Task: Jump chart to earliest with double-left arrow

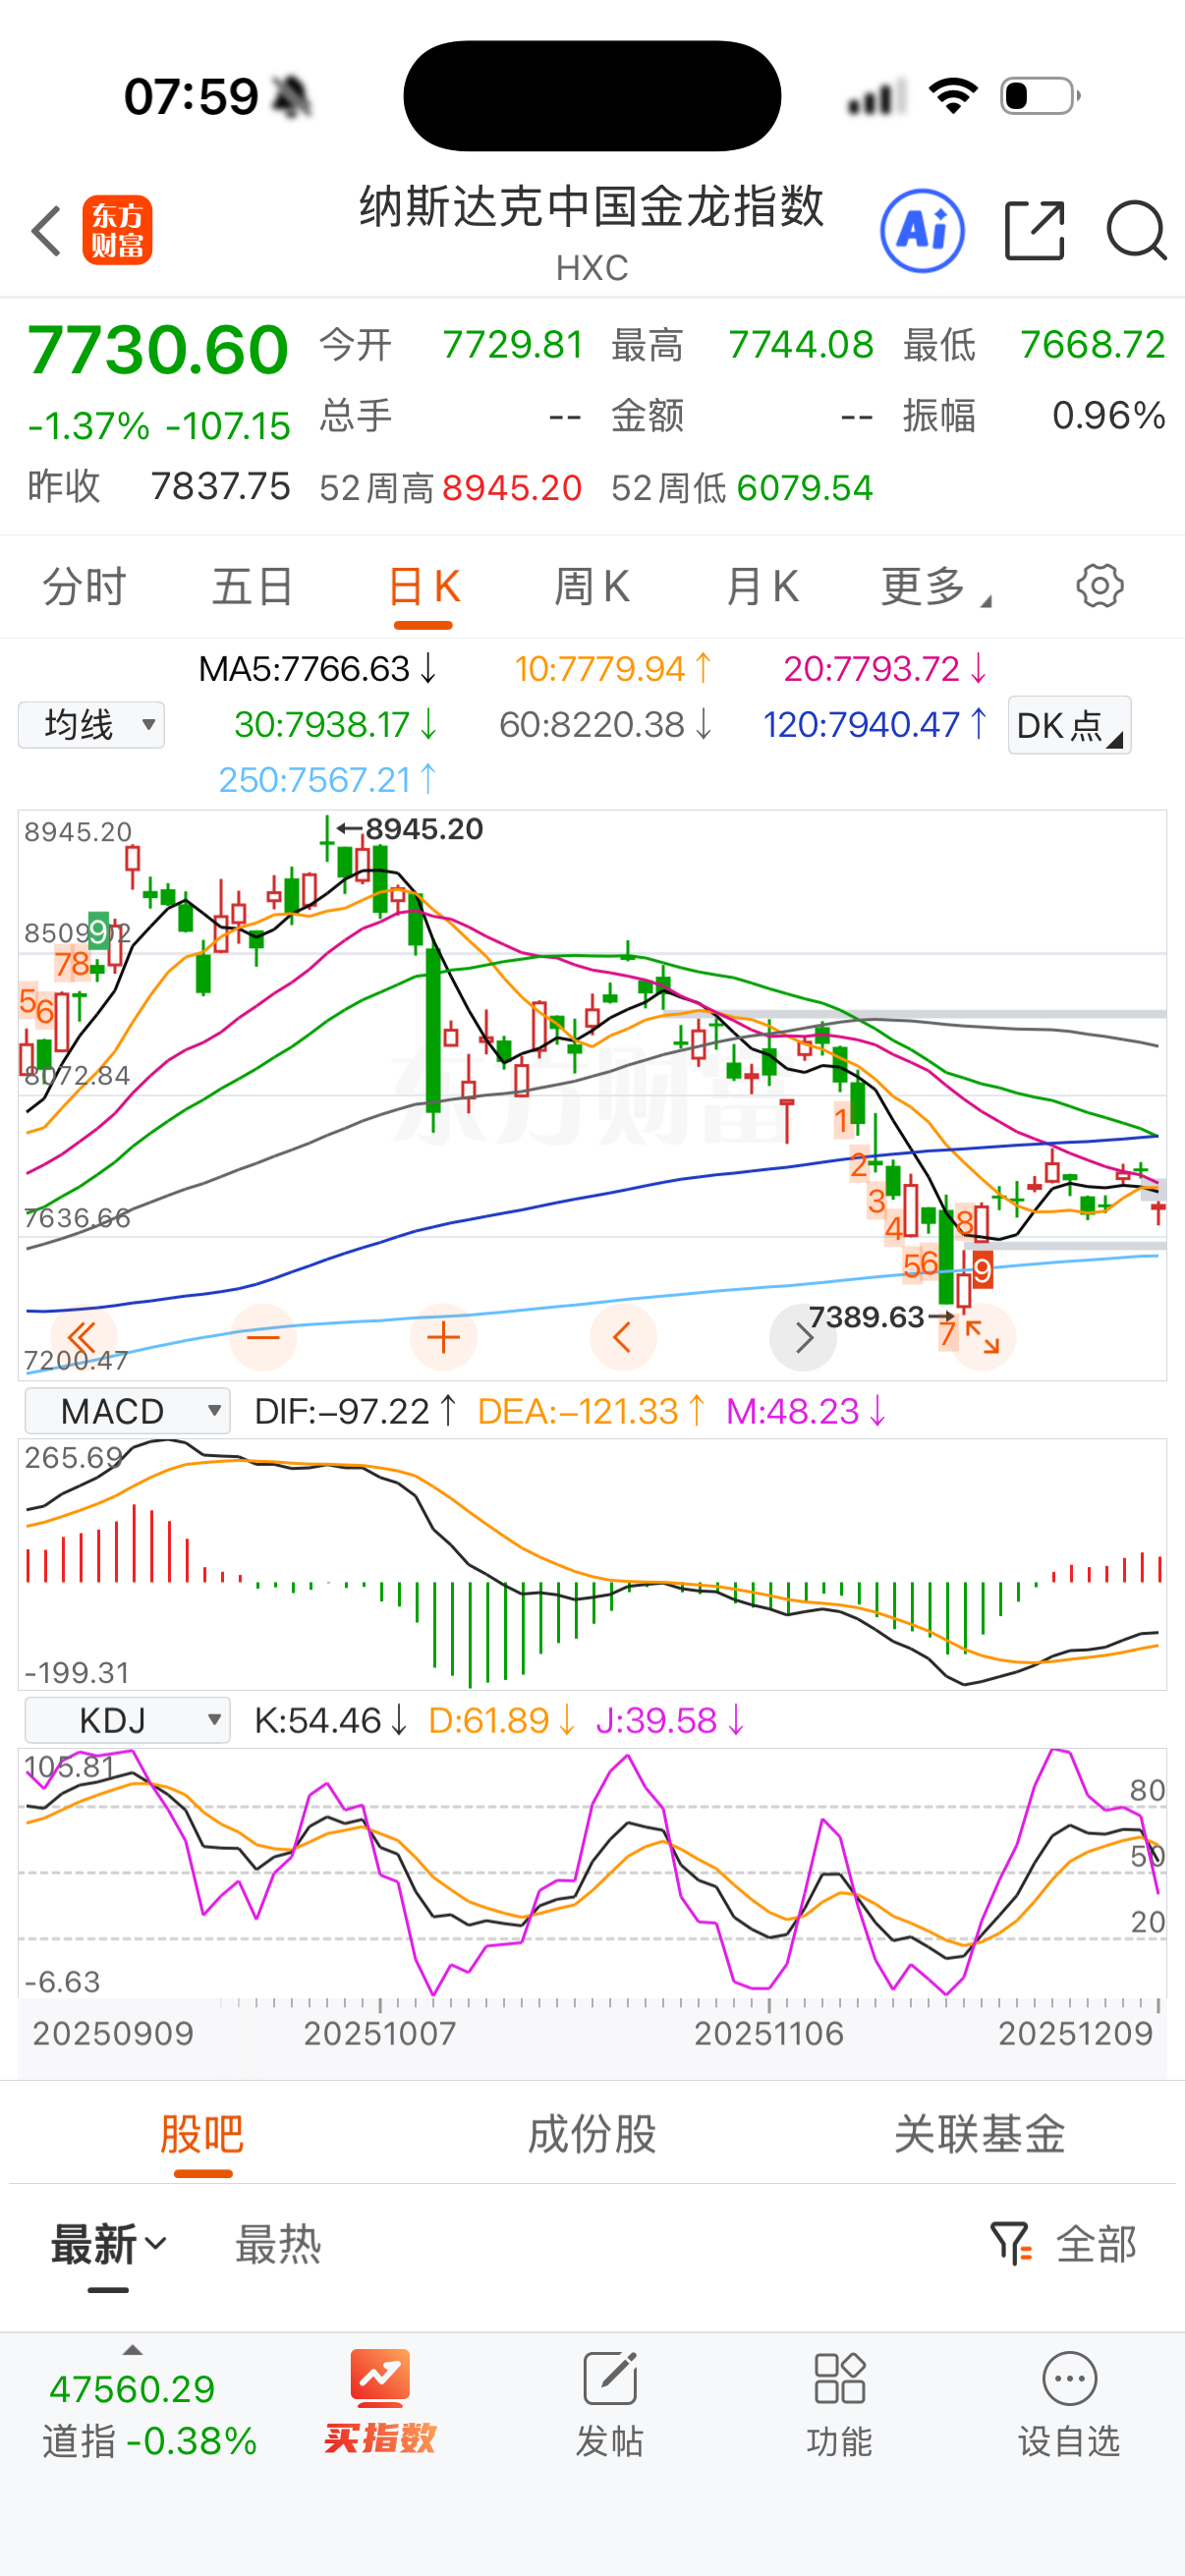Action: [83, 1337]
